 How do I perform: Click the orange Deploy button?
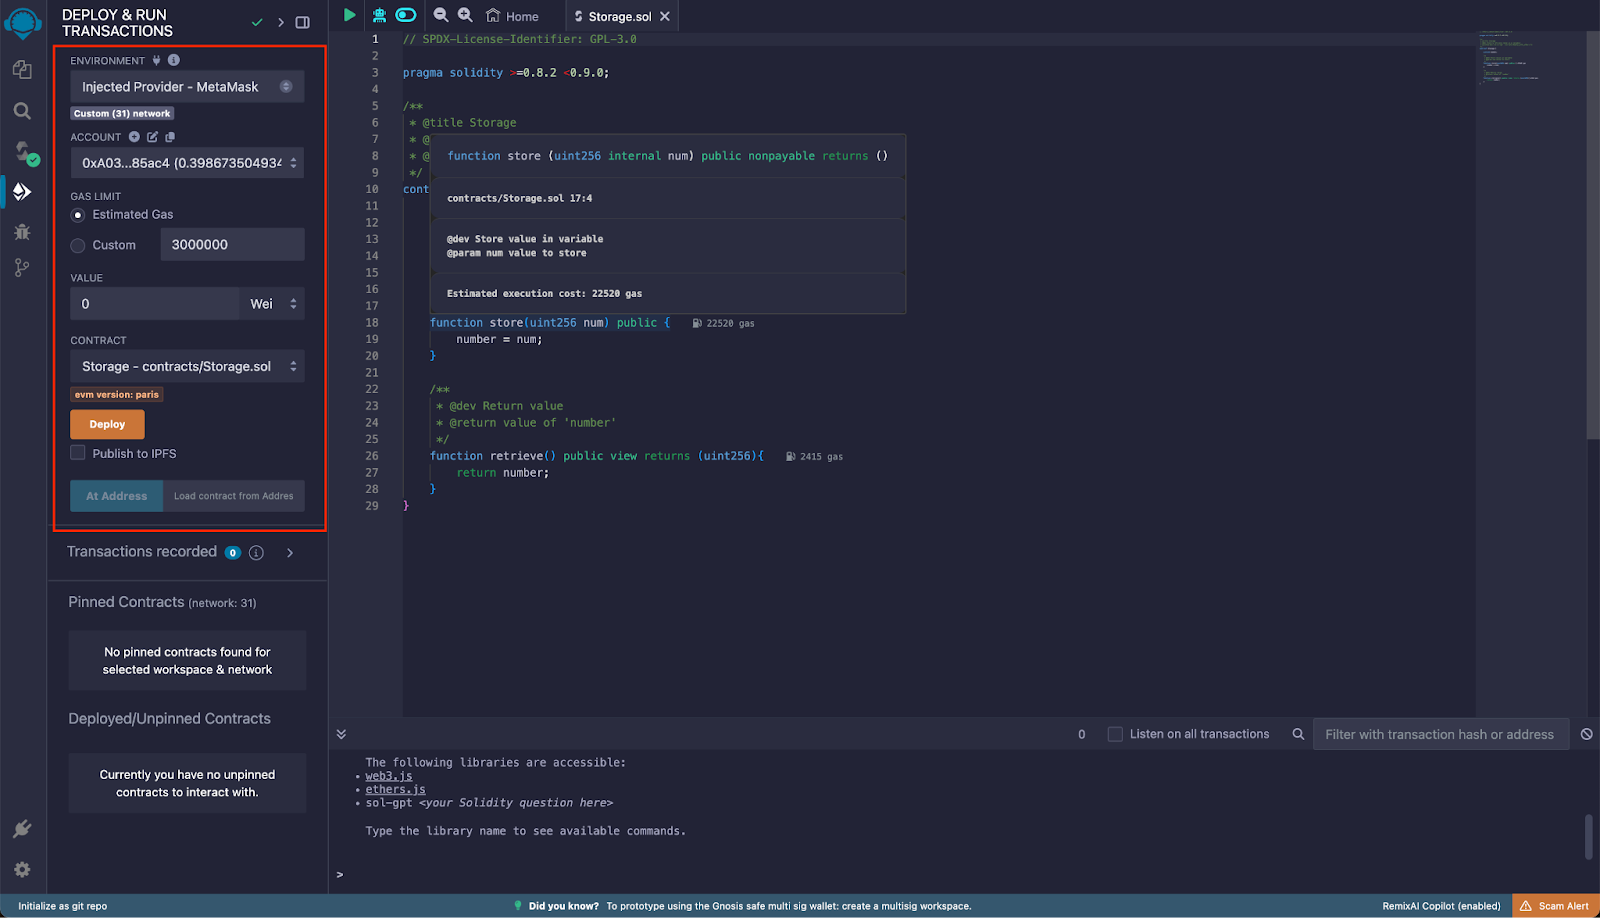(106, 424)
